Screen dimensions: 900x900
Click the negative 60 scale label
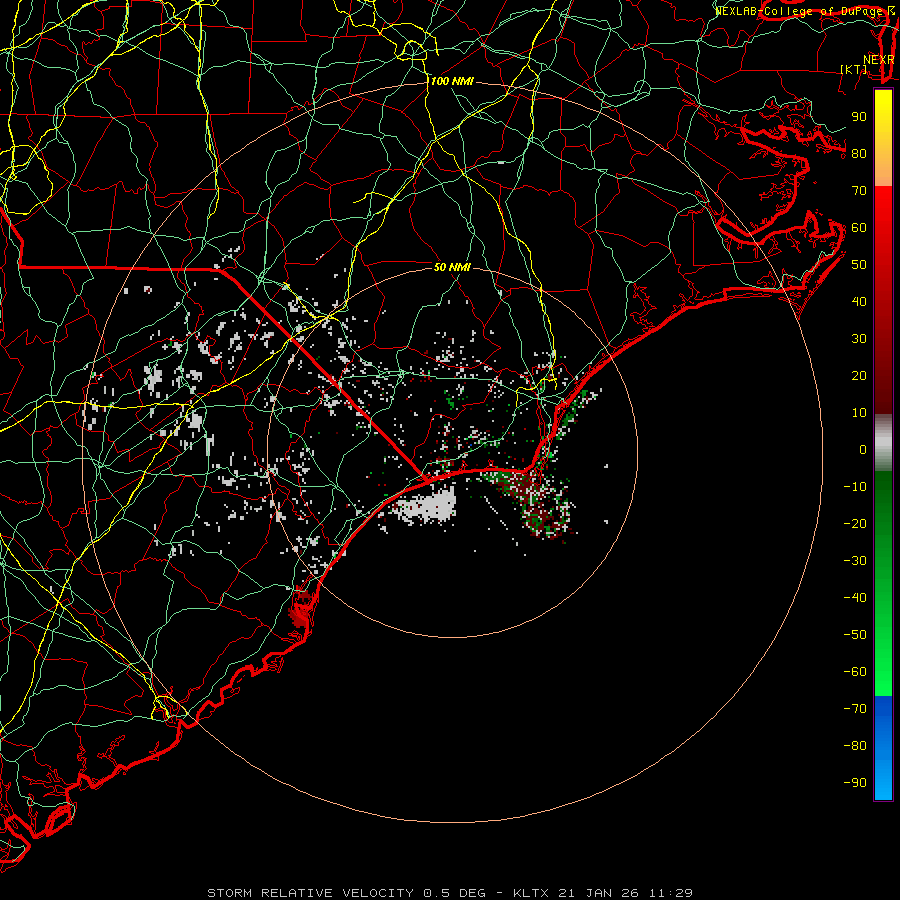pyautogui.click(x=855, y=672)
